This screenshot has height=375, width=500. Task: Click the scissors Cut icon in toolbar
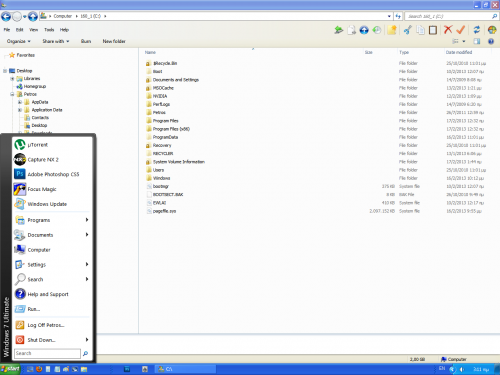407,30
